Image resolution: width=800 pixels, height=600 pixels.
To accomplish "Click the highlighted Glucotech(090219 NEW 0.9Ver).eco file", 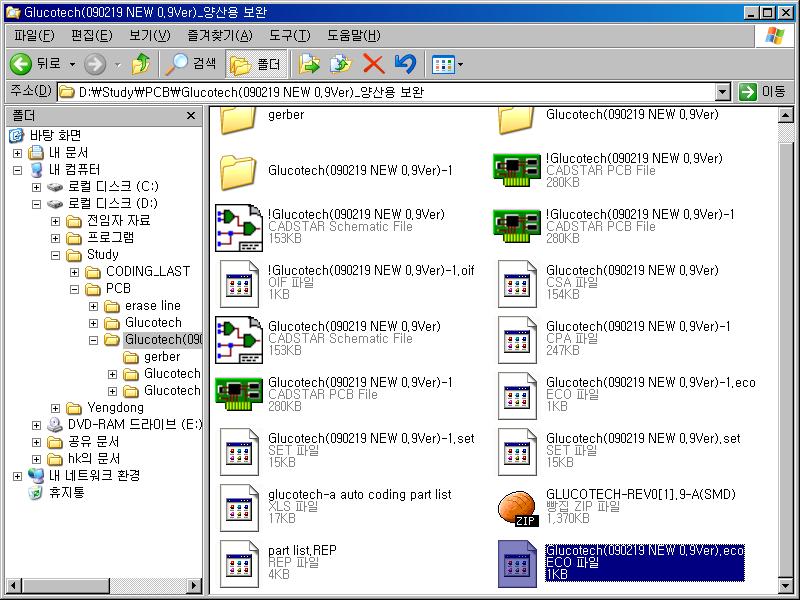I will (x=644, y=562).
